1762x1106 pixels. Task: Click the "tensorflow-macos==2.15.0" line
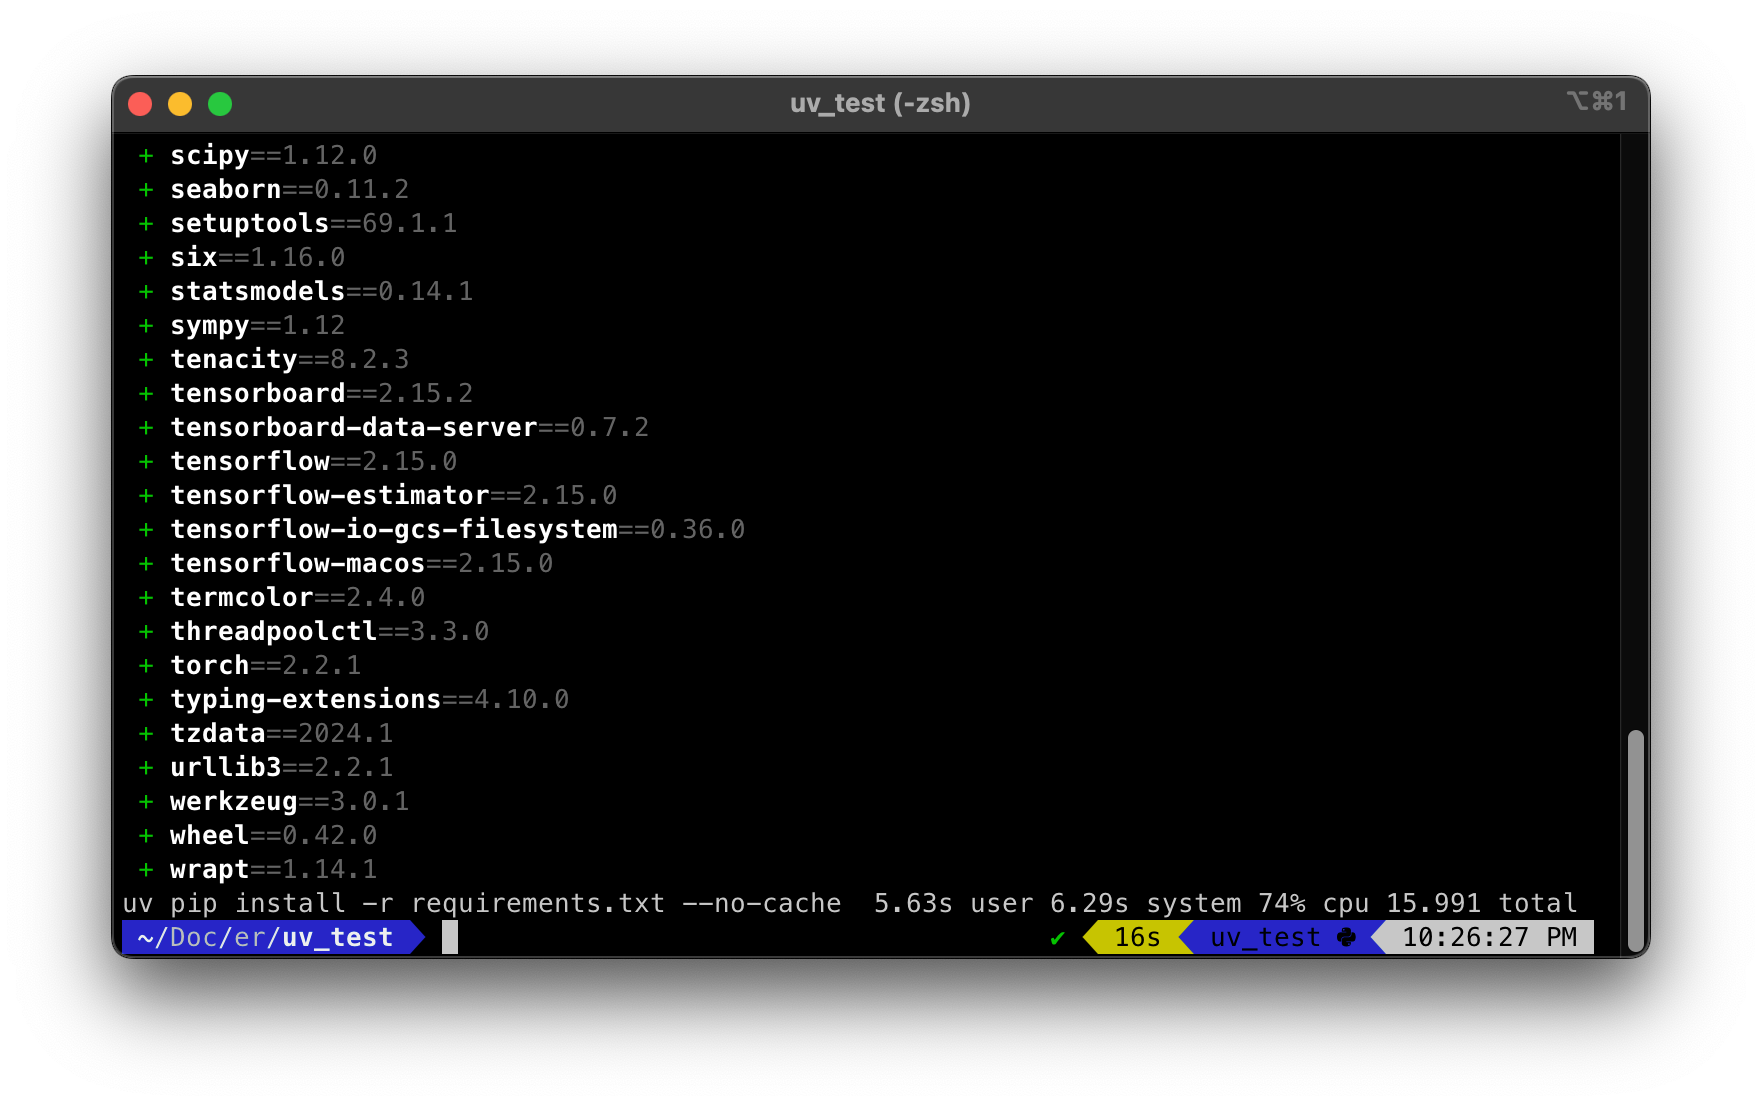(346, 563)
